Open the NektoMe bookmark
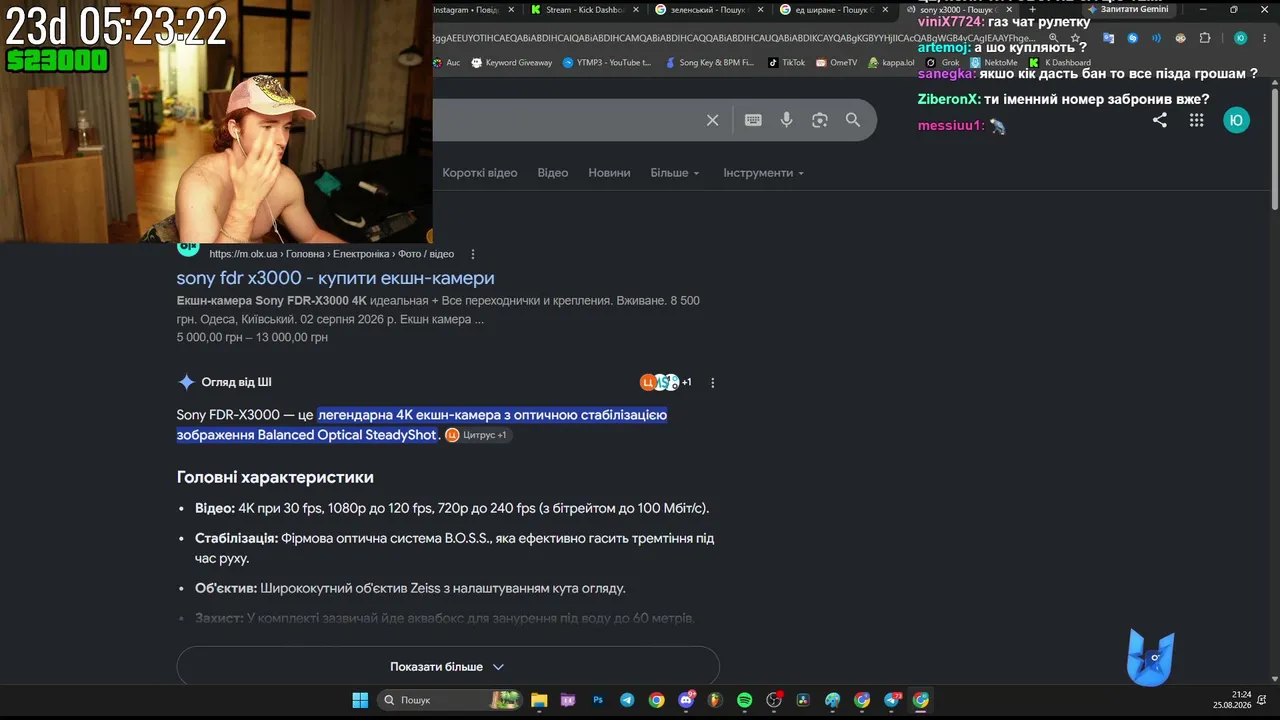1280x720 pixels. pos(993,62)
